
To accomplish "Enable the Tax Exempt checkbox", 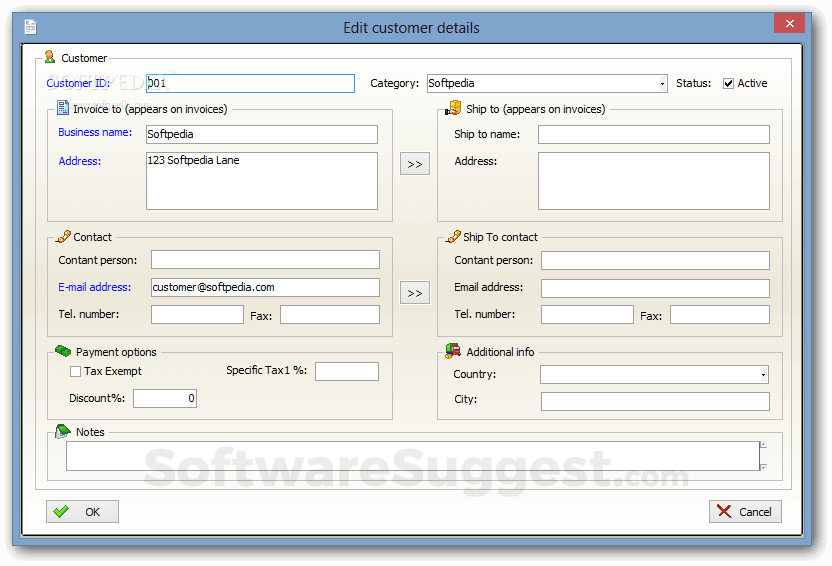I will coord(76,372).
